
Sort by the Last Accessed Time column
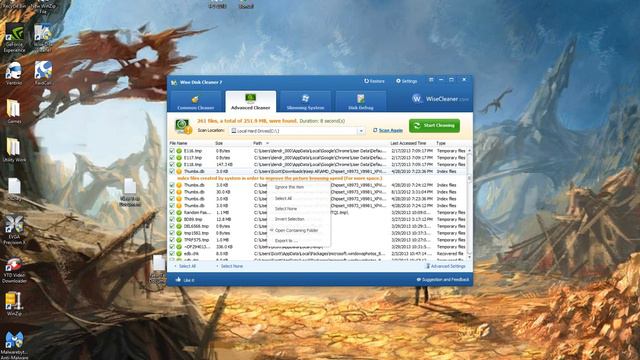[408, 143]
